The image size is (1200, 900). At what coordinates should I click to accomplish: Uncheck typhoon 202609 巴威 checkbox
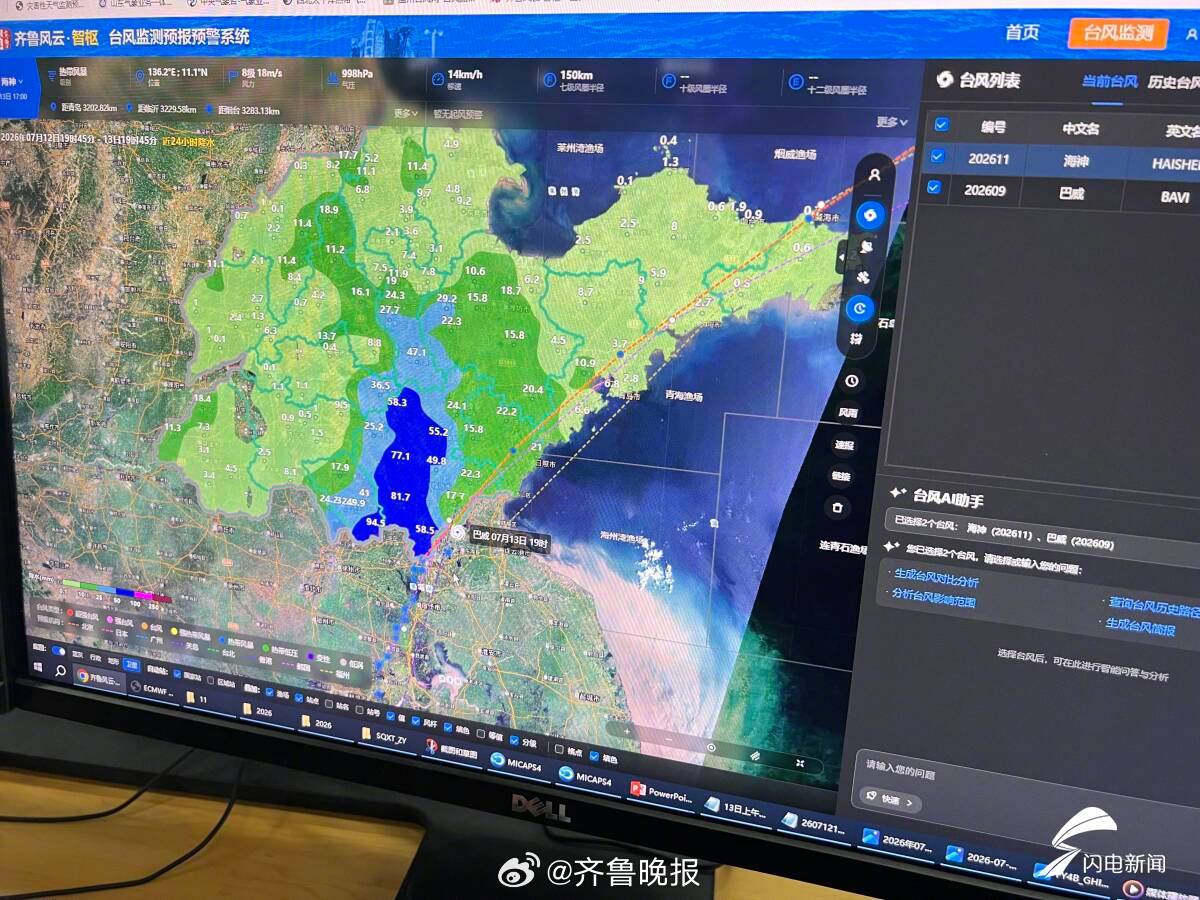[x=934, y=187]
